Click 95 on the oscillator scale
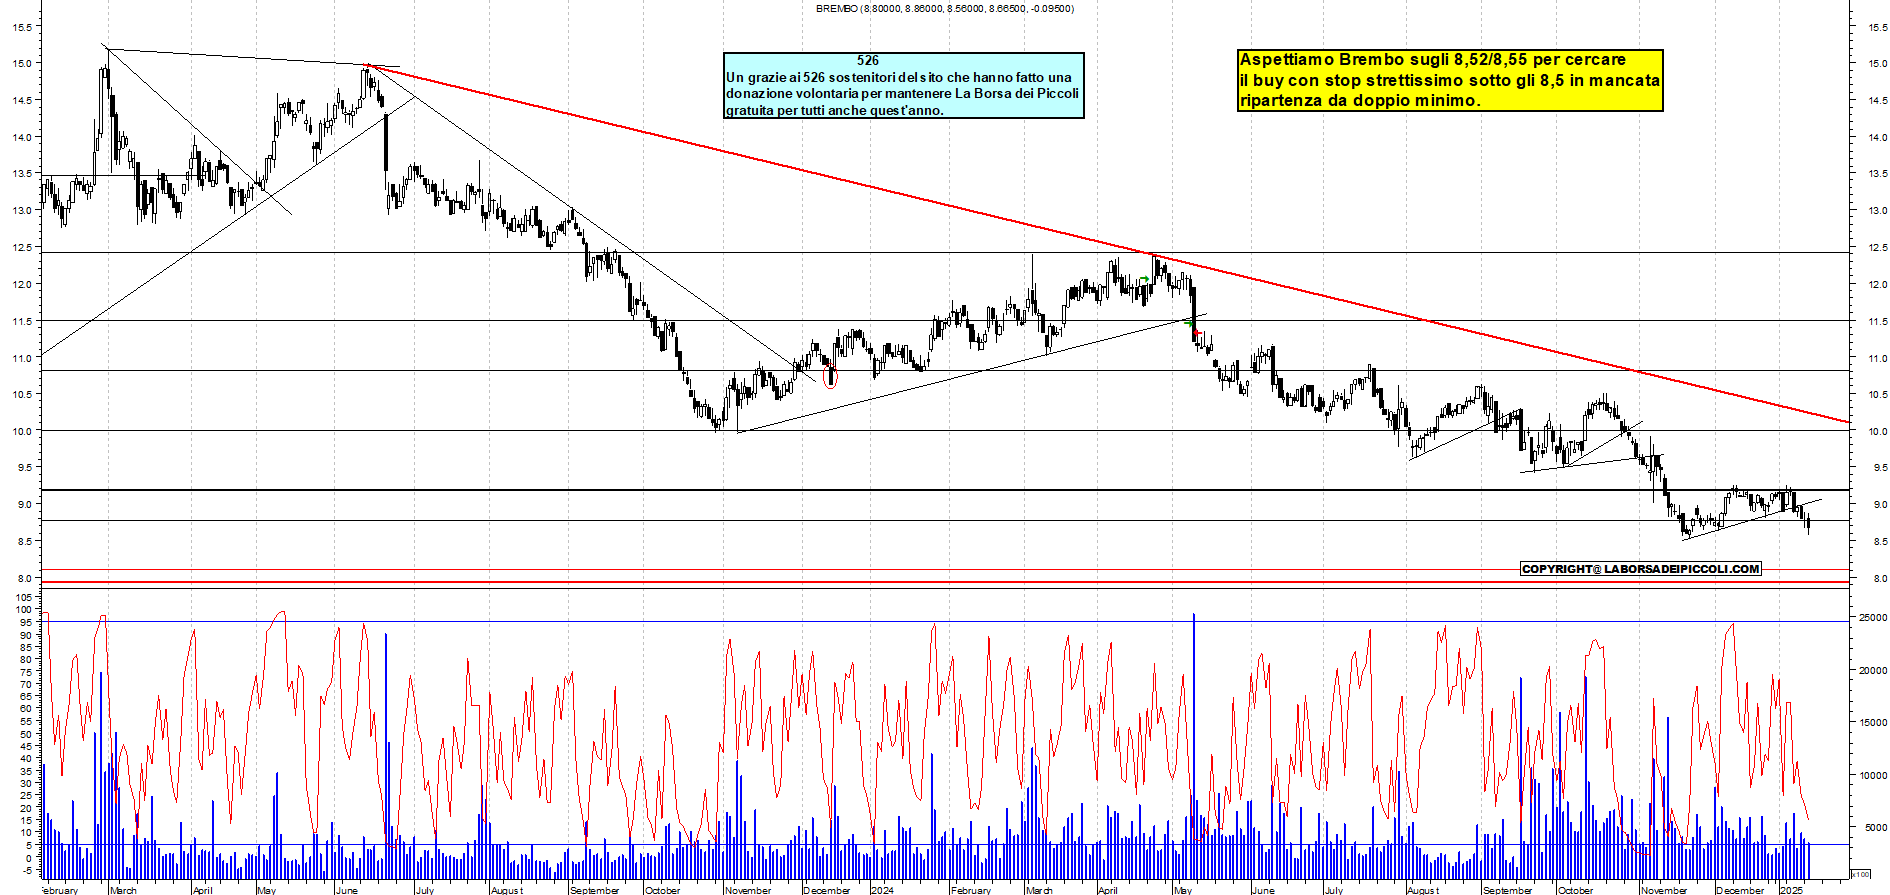 click(26, 622)
